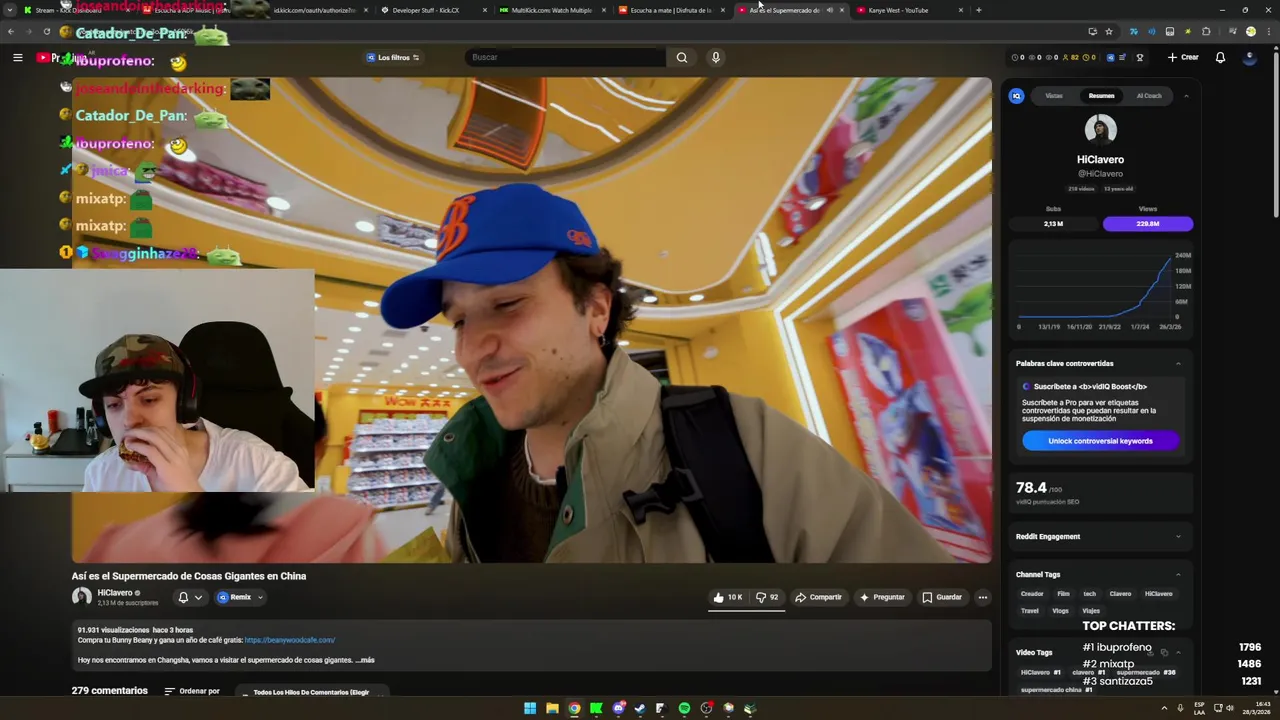Open more actions three-dot menu under video

[983, 597]
